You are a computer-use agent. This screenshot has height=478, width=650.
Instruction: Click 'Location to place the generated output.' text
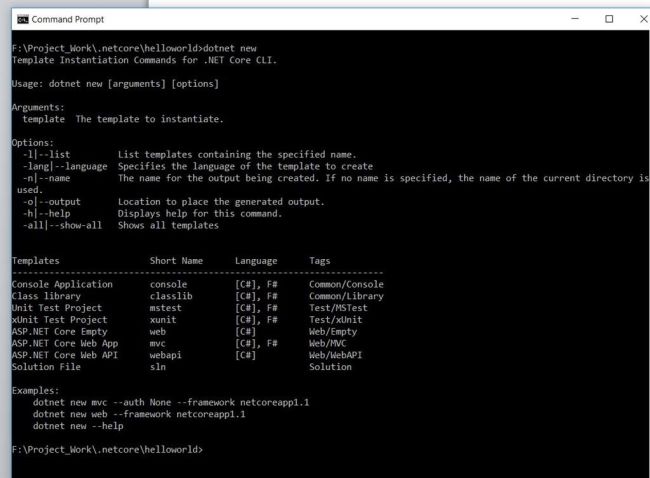pyautogui.click(x=221, y=202)
